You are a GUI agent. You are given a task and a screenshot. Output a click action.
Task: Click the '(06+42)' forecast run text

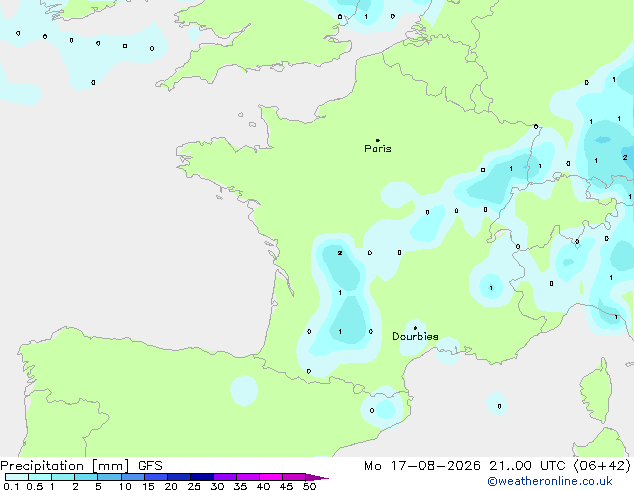[602, 466]
